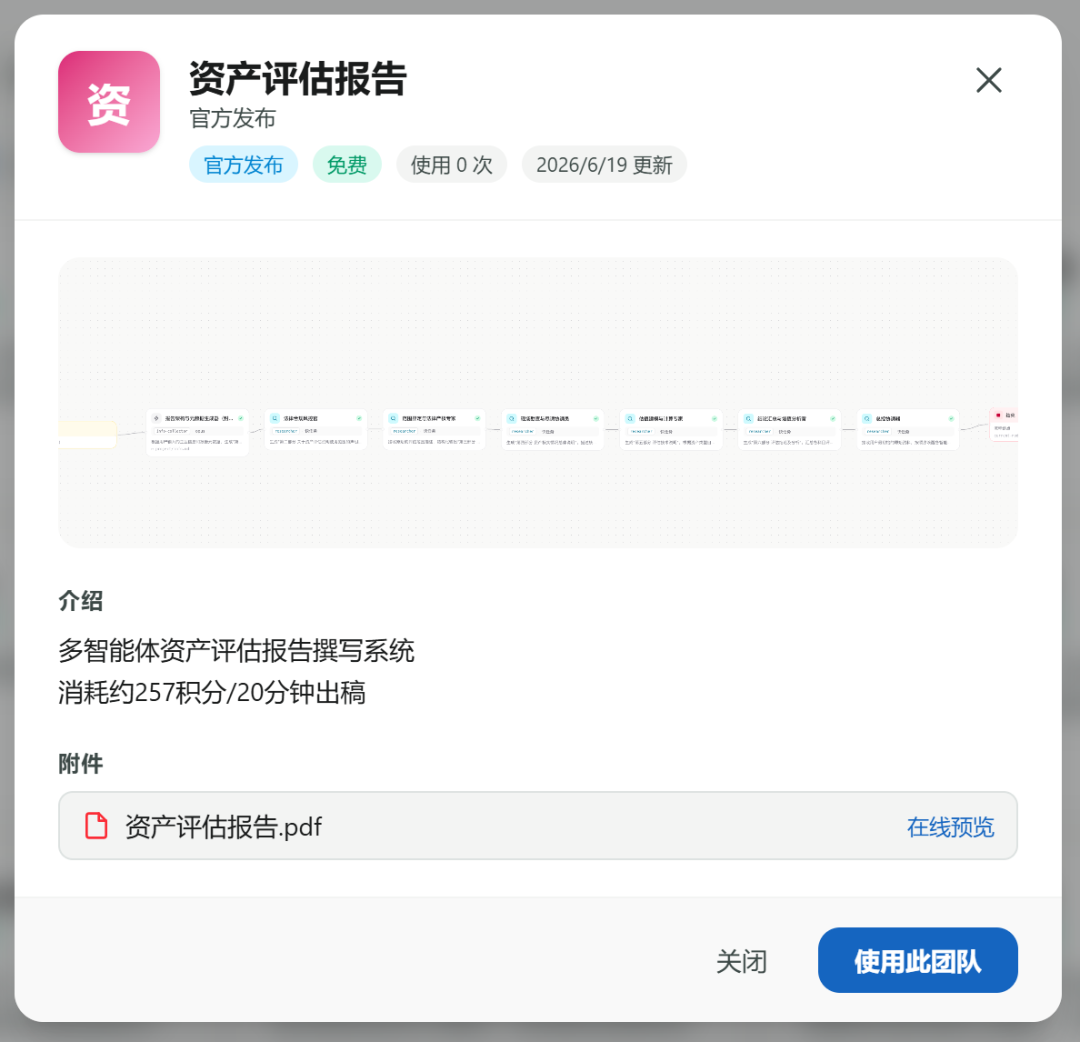The height and width of the screenshot is (1042, 1080).
Task: Click the 免费 green tag
Action: click(347, 165)
